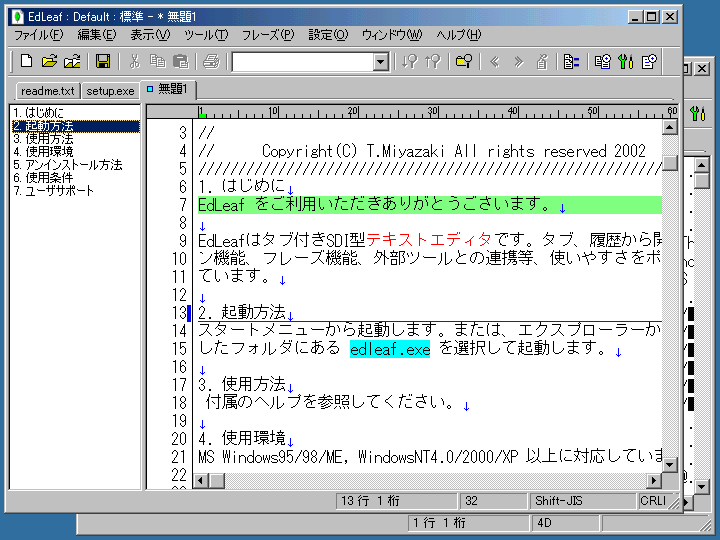Click the highlighted edleaf.exe text

point(390,349)
